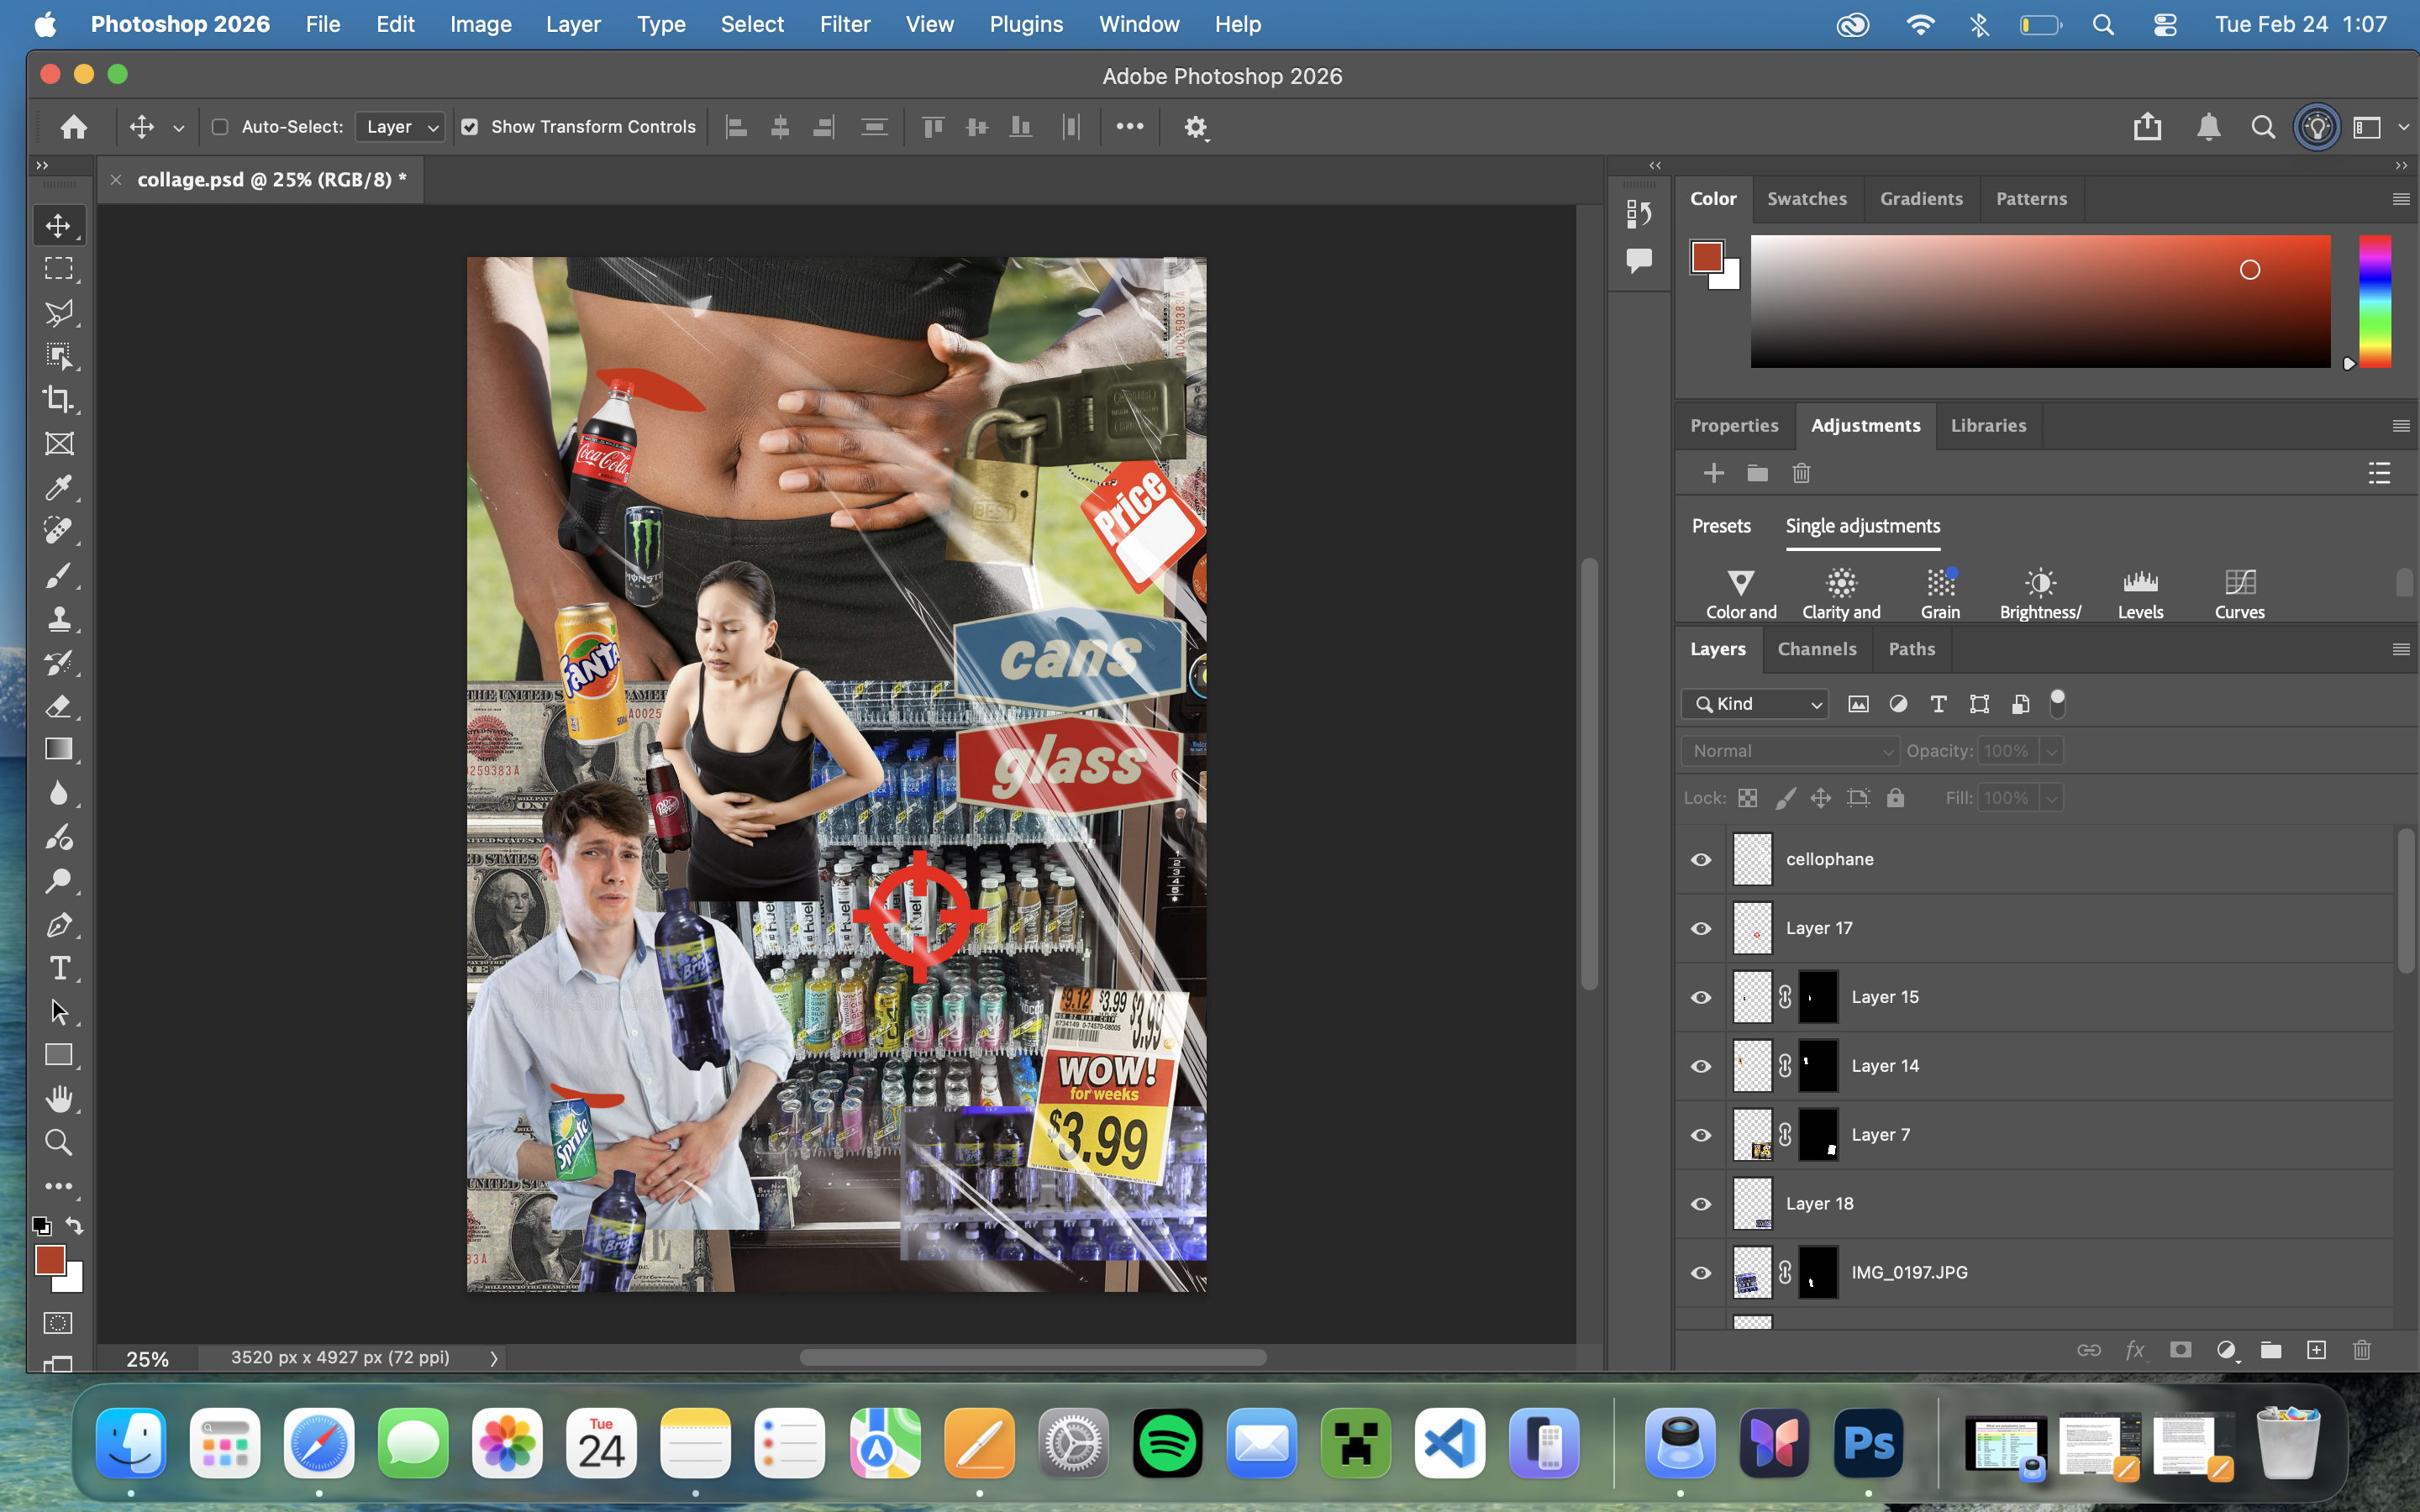Viewport: 2420px width, 1512px height.
Task: Select the Gradient tool
Action: pyautogui.click(x=58, y=750)
